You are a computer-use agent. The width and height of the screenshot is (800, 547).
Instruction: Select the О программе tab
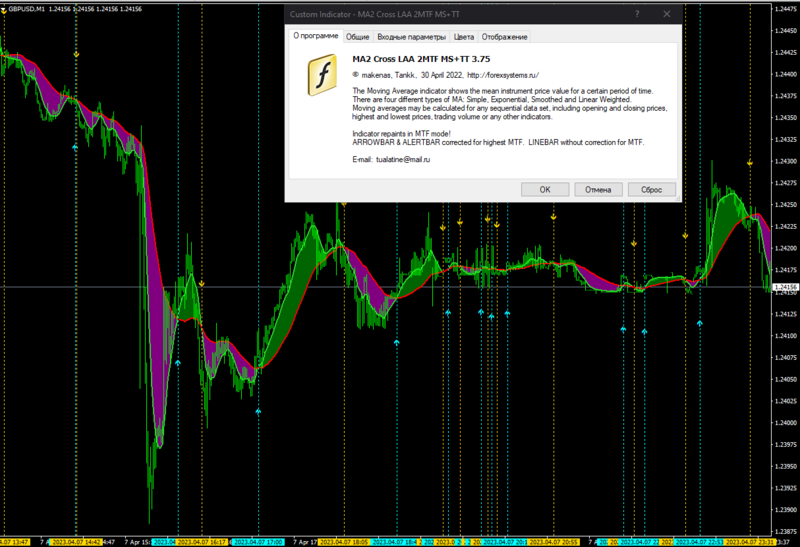click(x=315, y=36)
